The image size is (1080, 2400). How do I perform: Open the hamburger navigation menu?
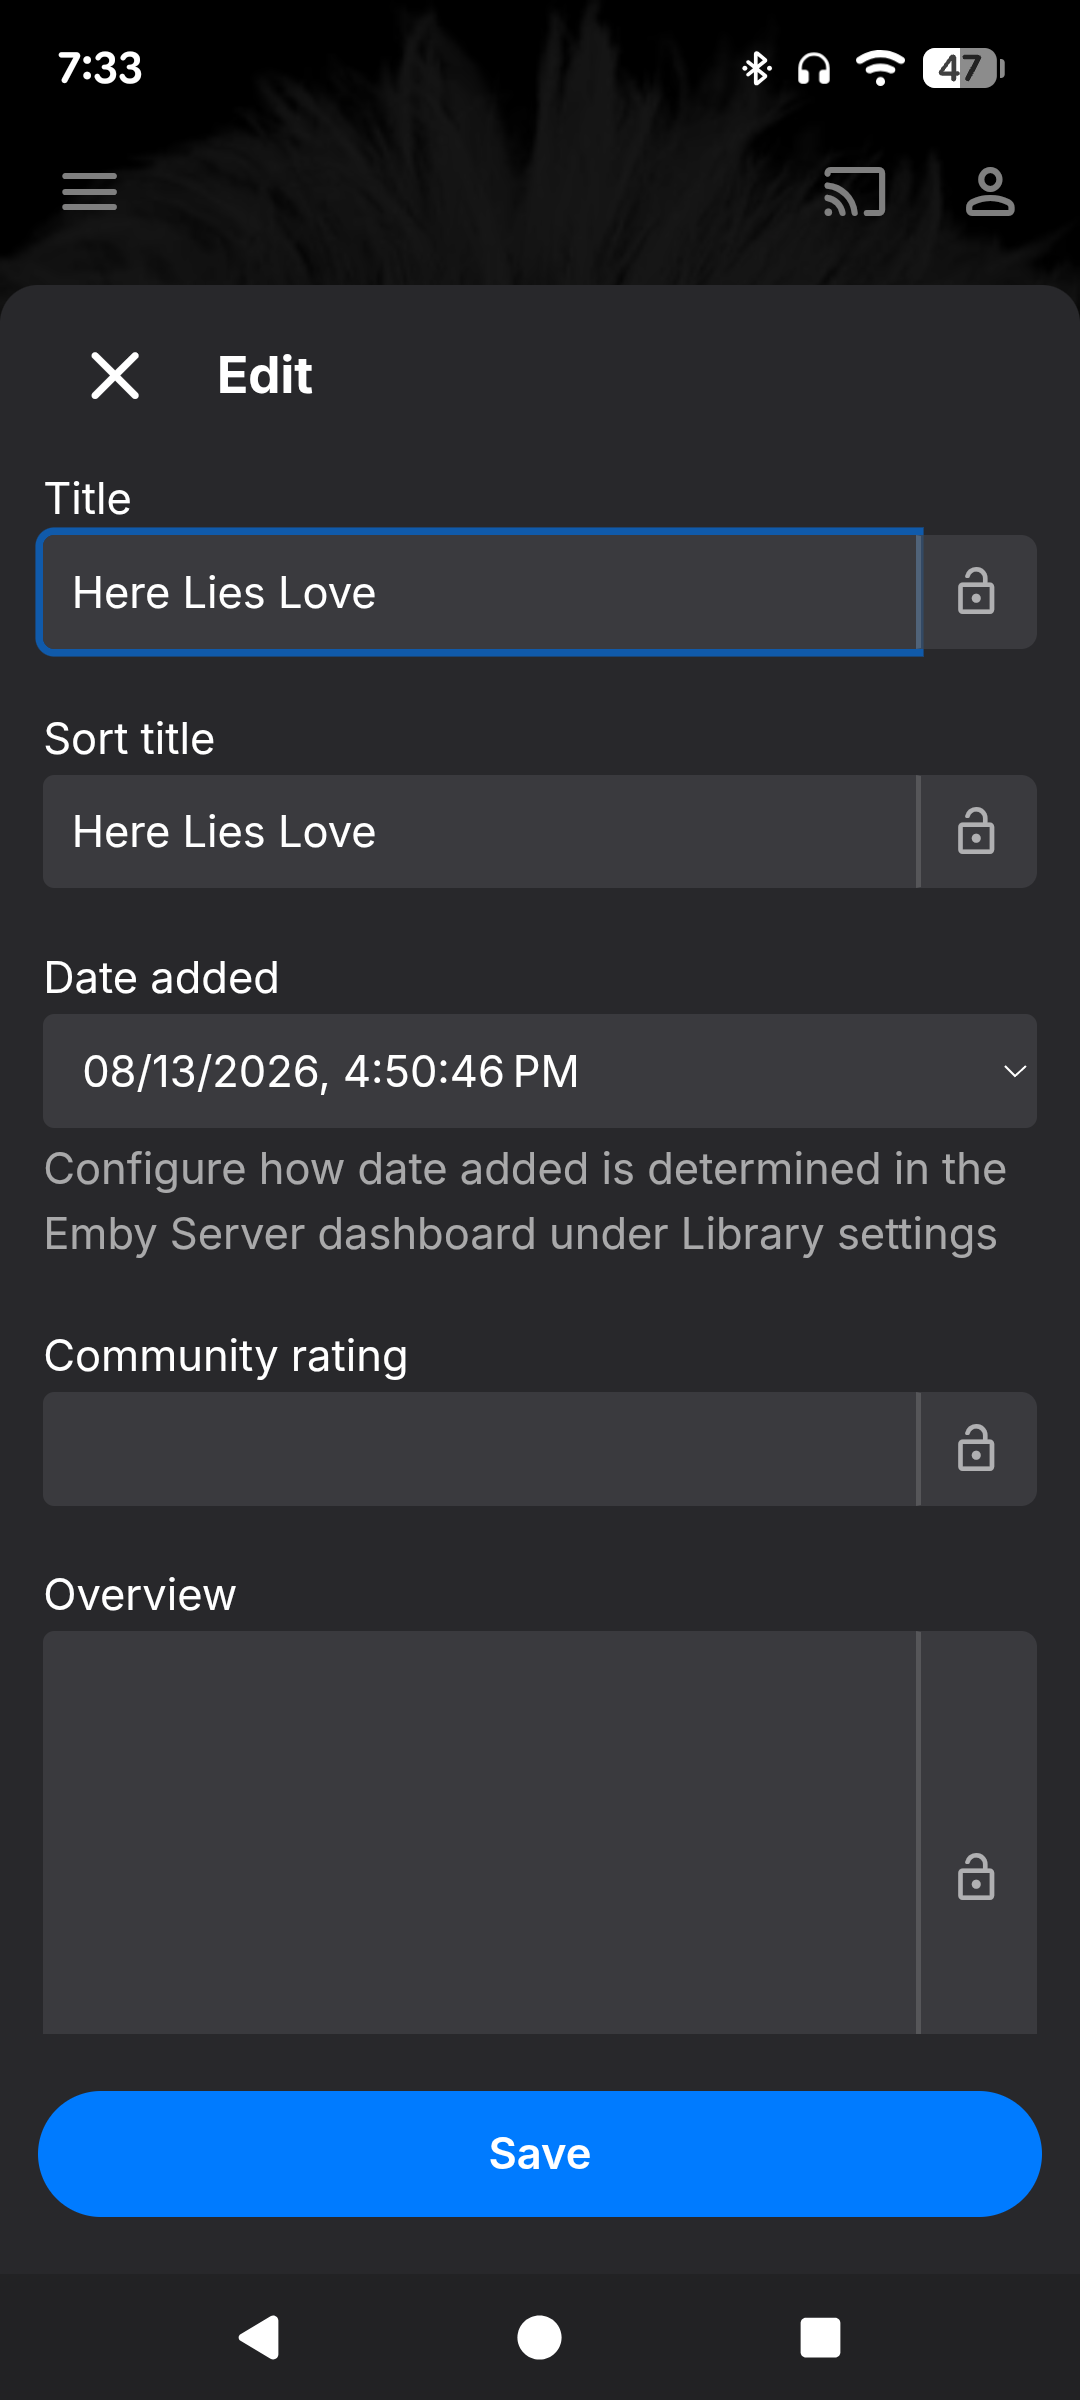(90, 191)
